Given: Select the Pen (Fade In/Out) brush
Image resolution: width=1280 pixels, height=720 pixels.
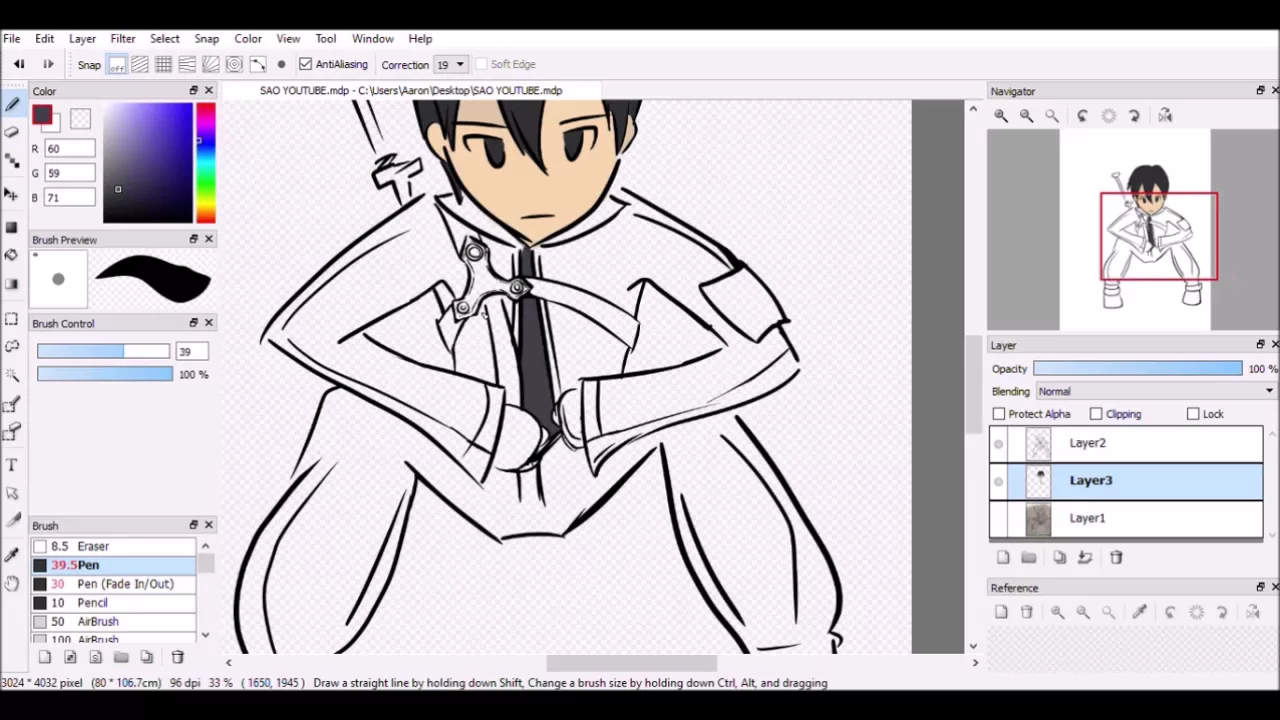Looking at the screenshot, I should click(113, 584).
